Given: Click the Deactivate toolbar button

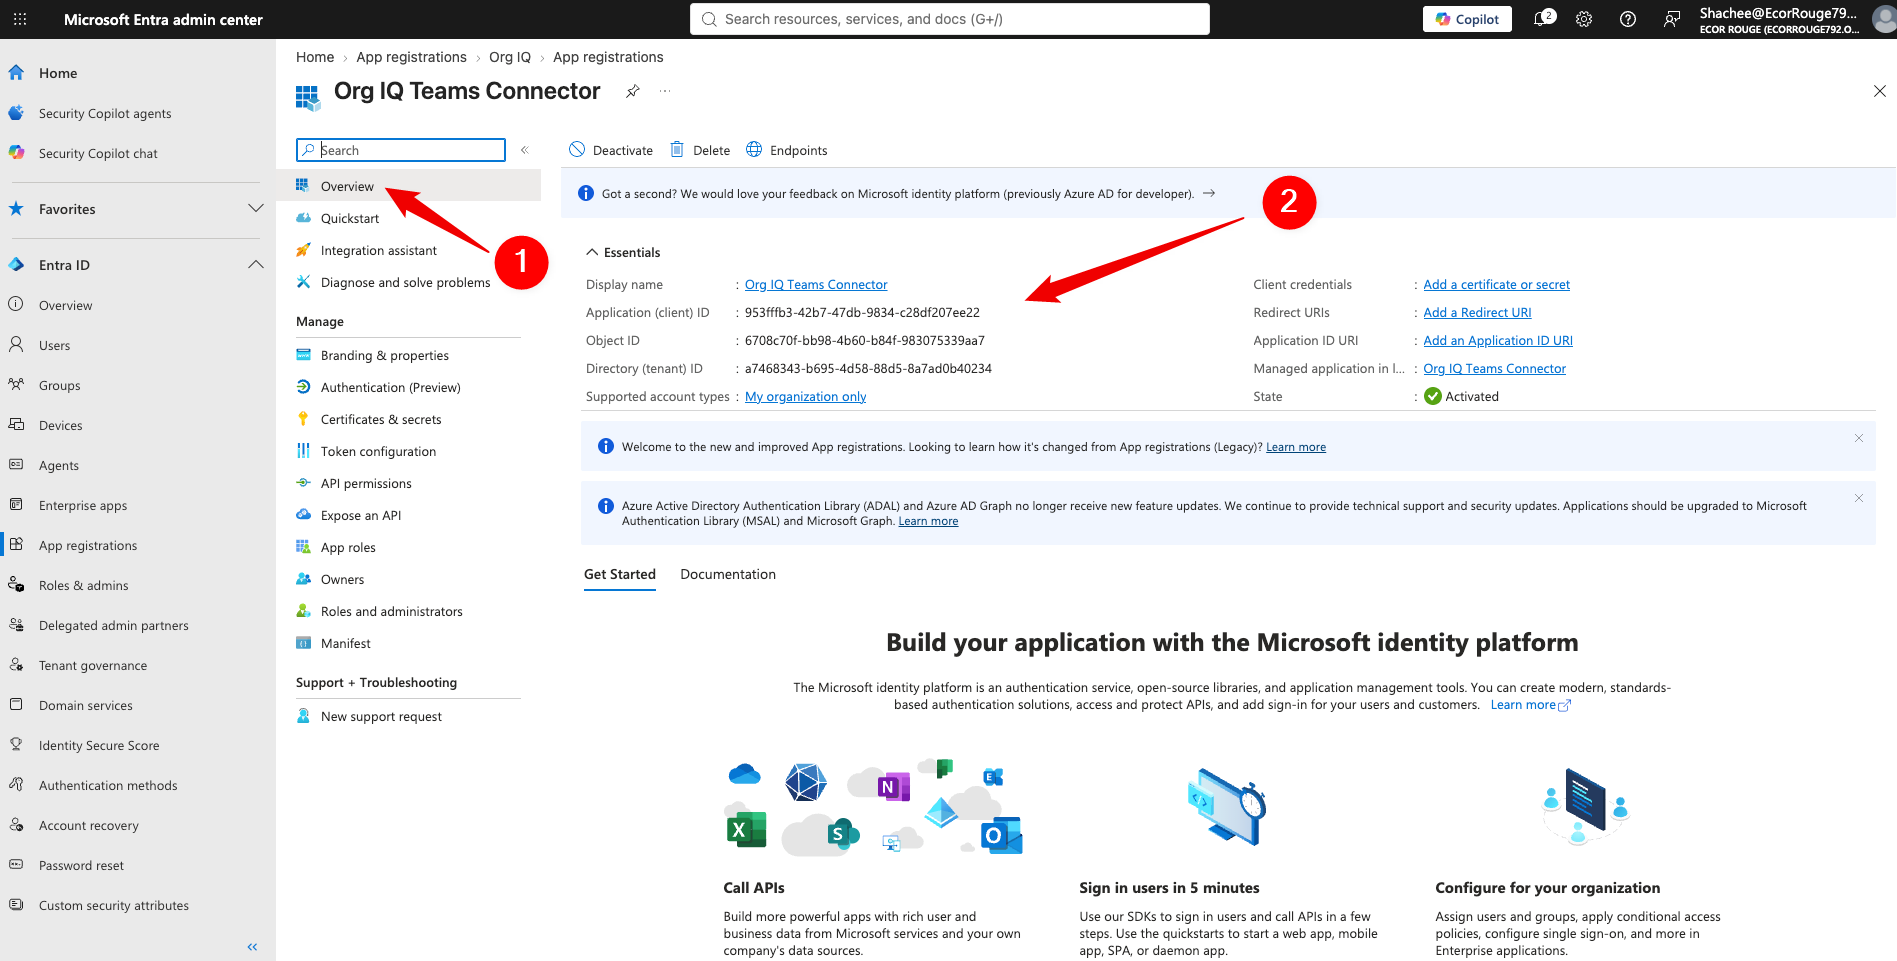Looking at the screenshot, I should tap(611, 150).
